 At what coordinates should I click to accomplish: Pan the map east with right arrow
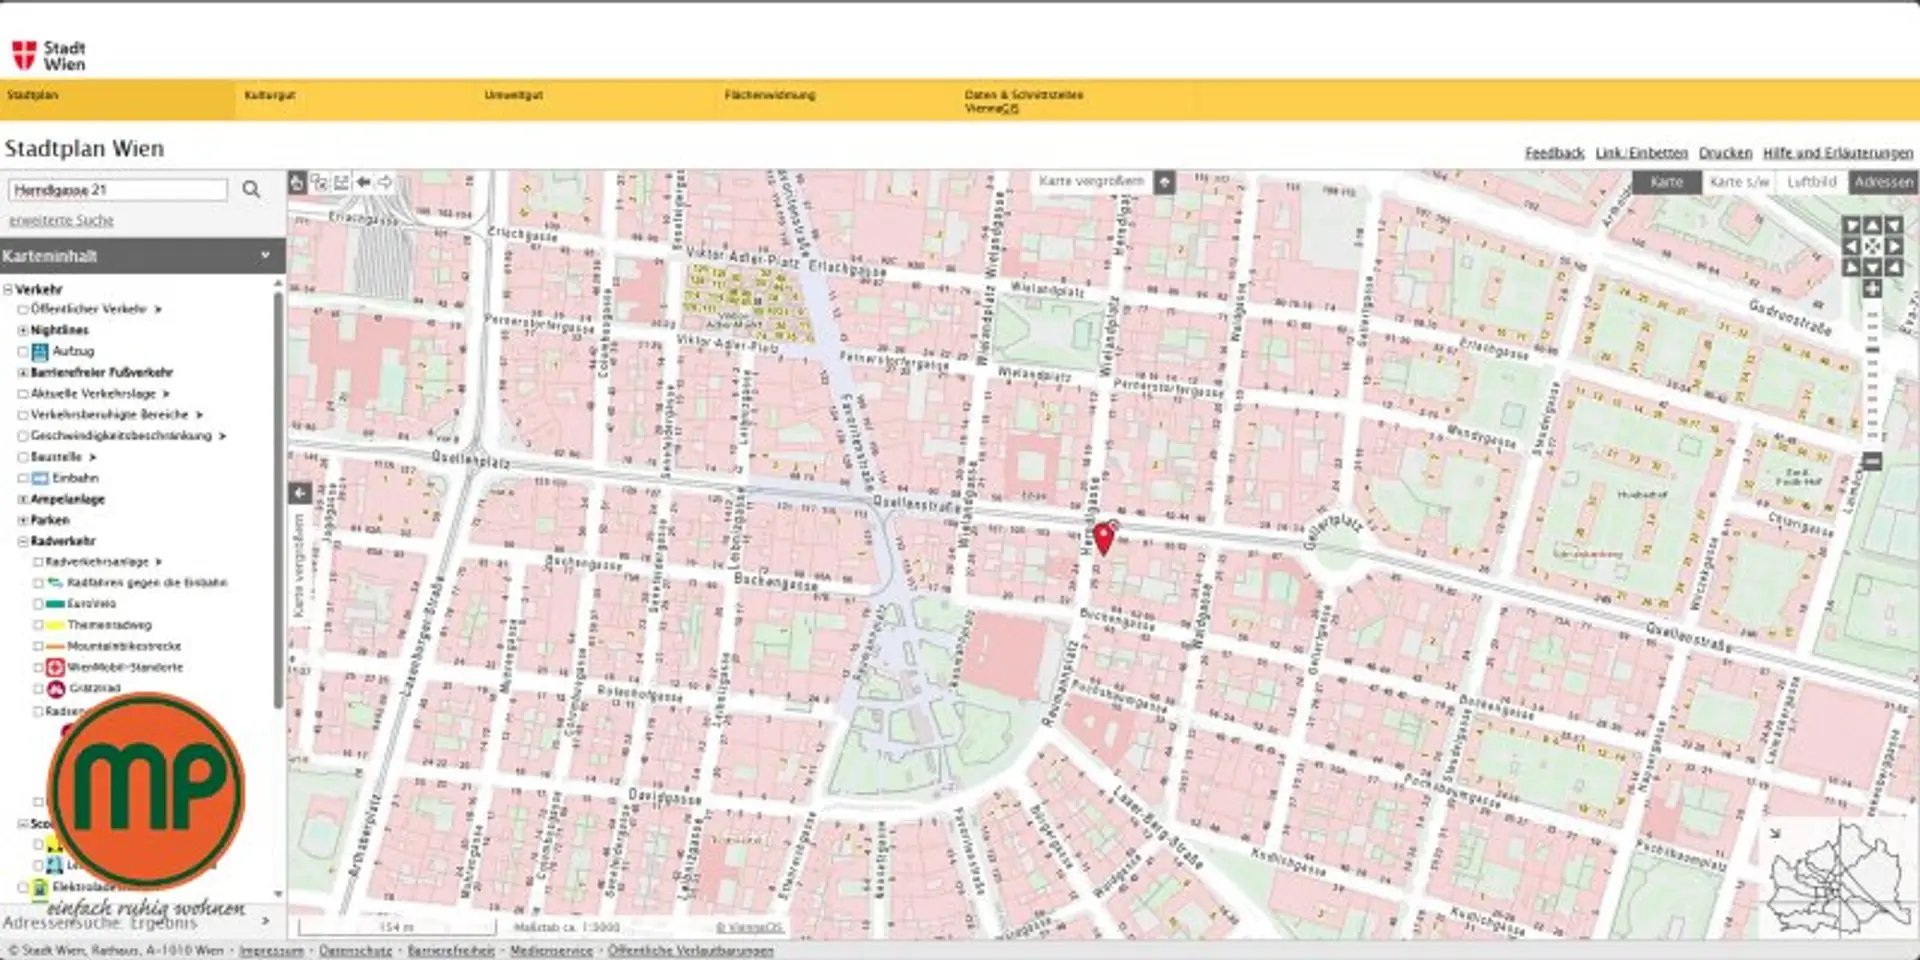[x=1893, y=246]
